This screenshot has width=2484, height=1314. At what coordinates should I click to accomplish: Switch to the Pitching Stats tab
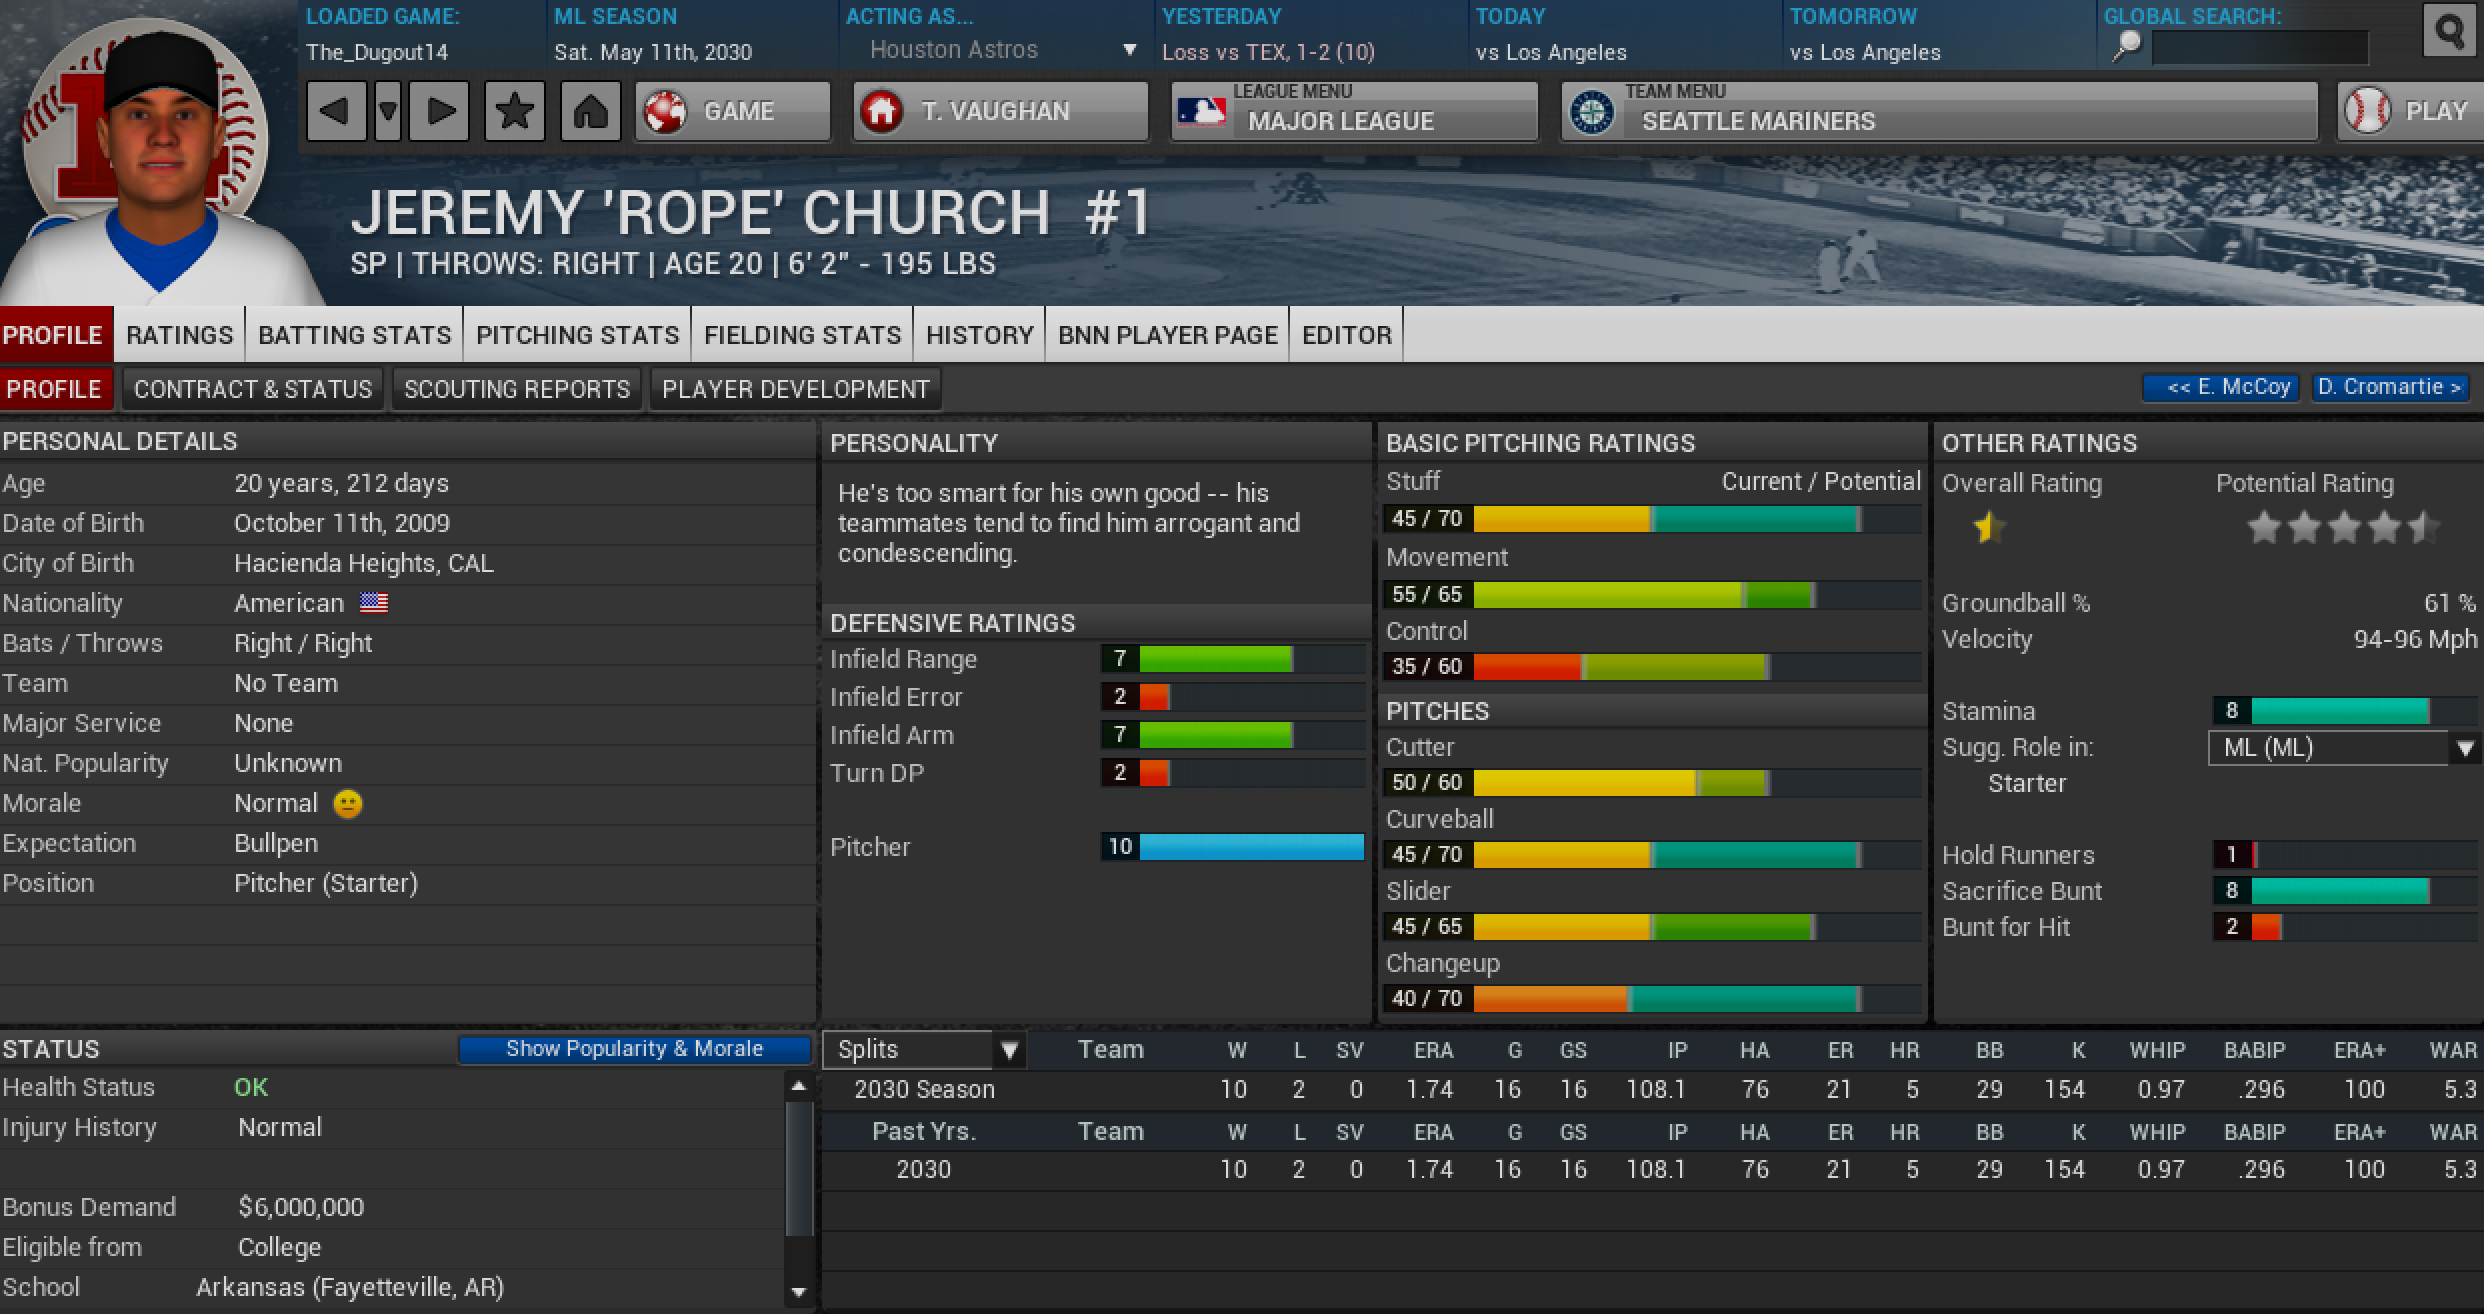point(577,335)
